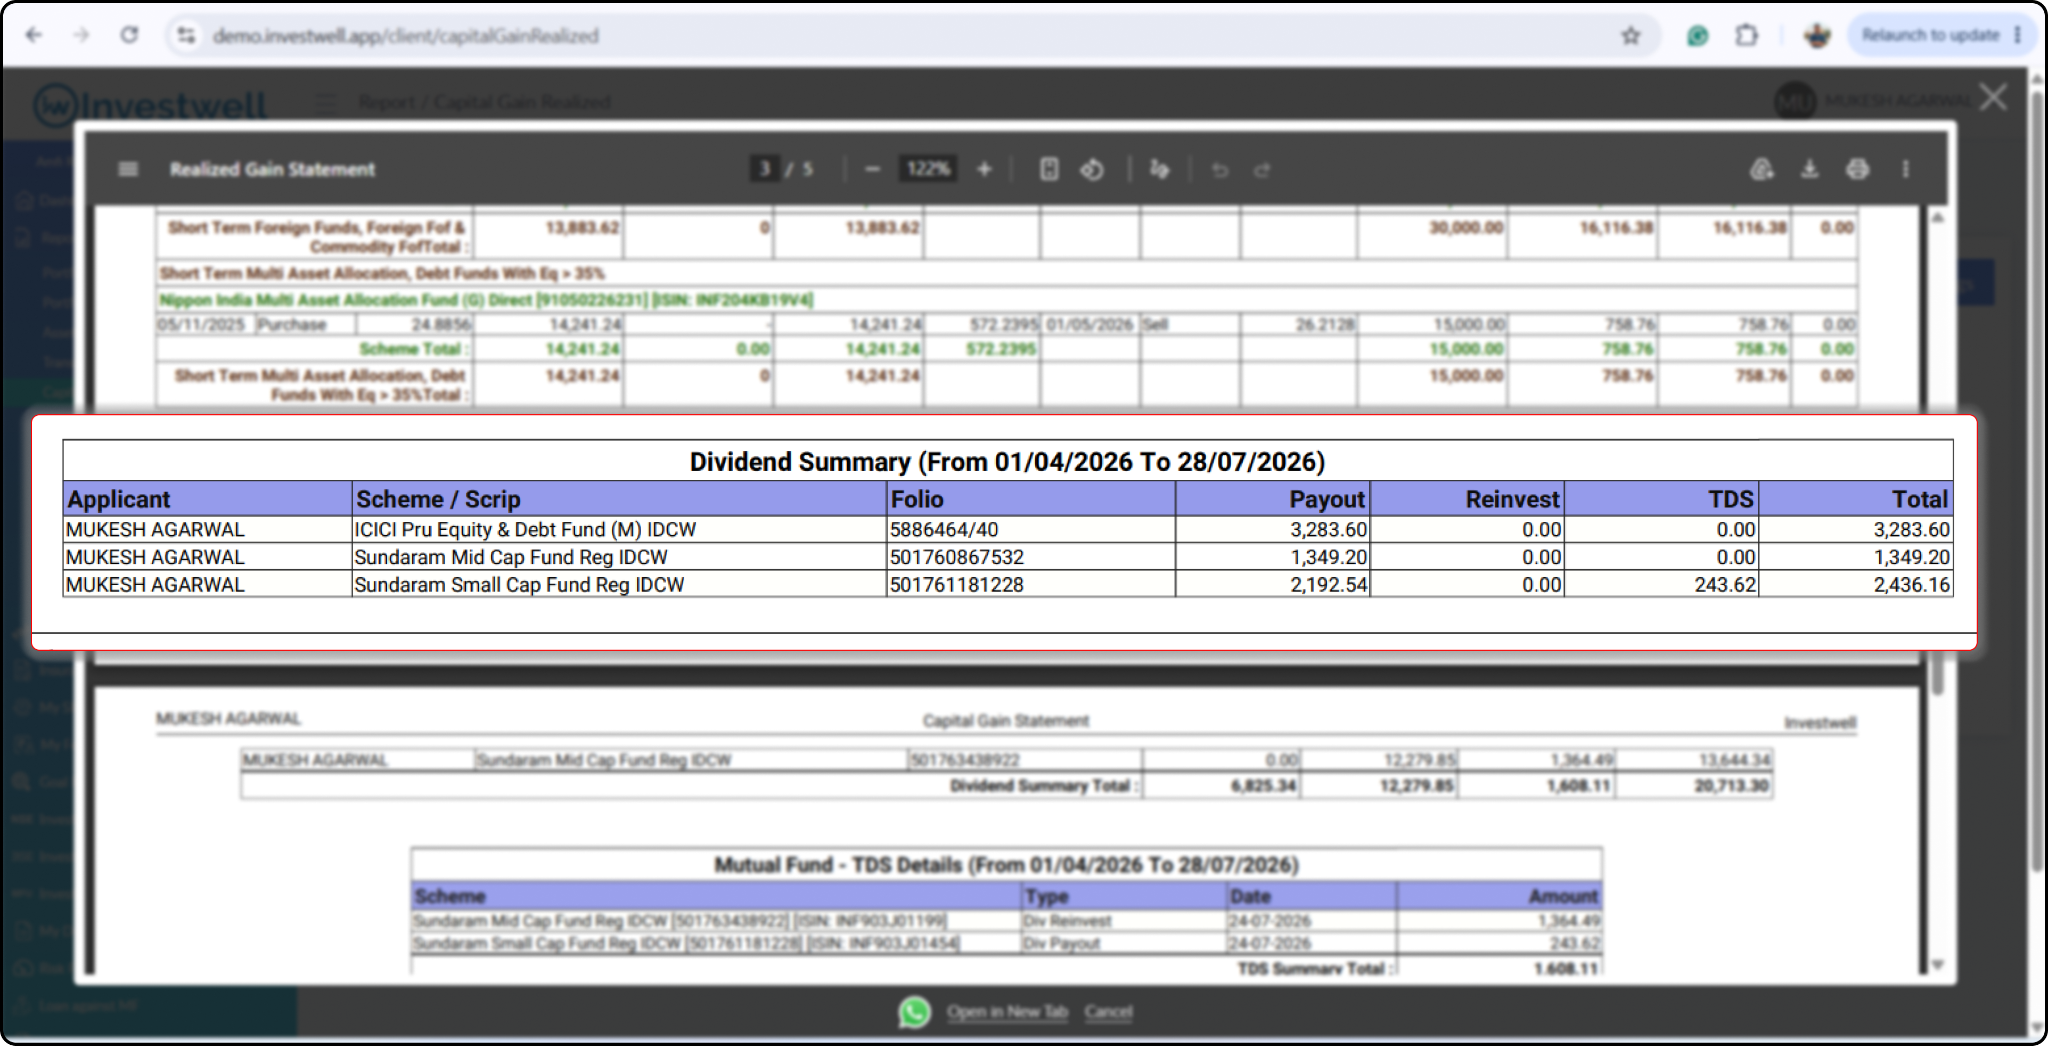Viewport: 2048px width, 1046px height.
Task: Go back in browser history
Action: coord(34,35)
